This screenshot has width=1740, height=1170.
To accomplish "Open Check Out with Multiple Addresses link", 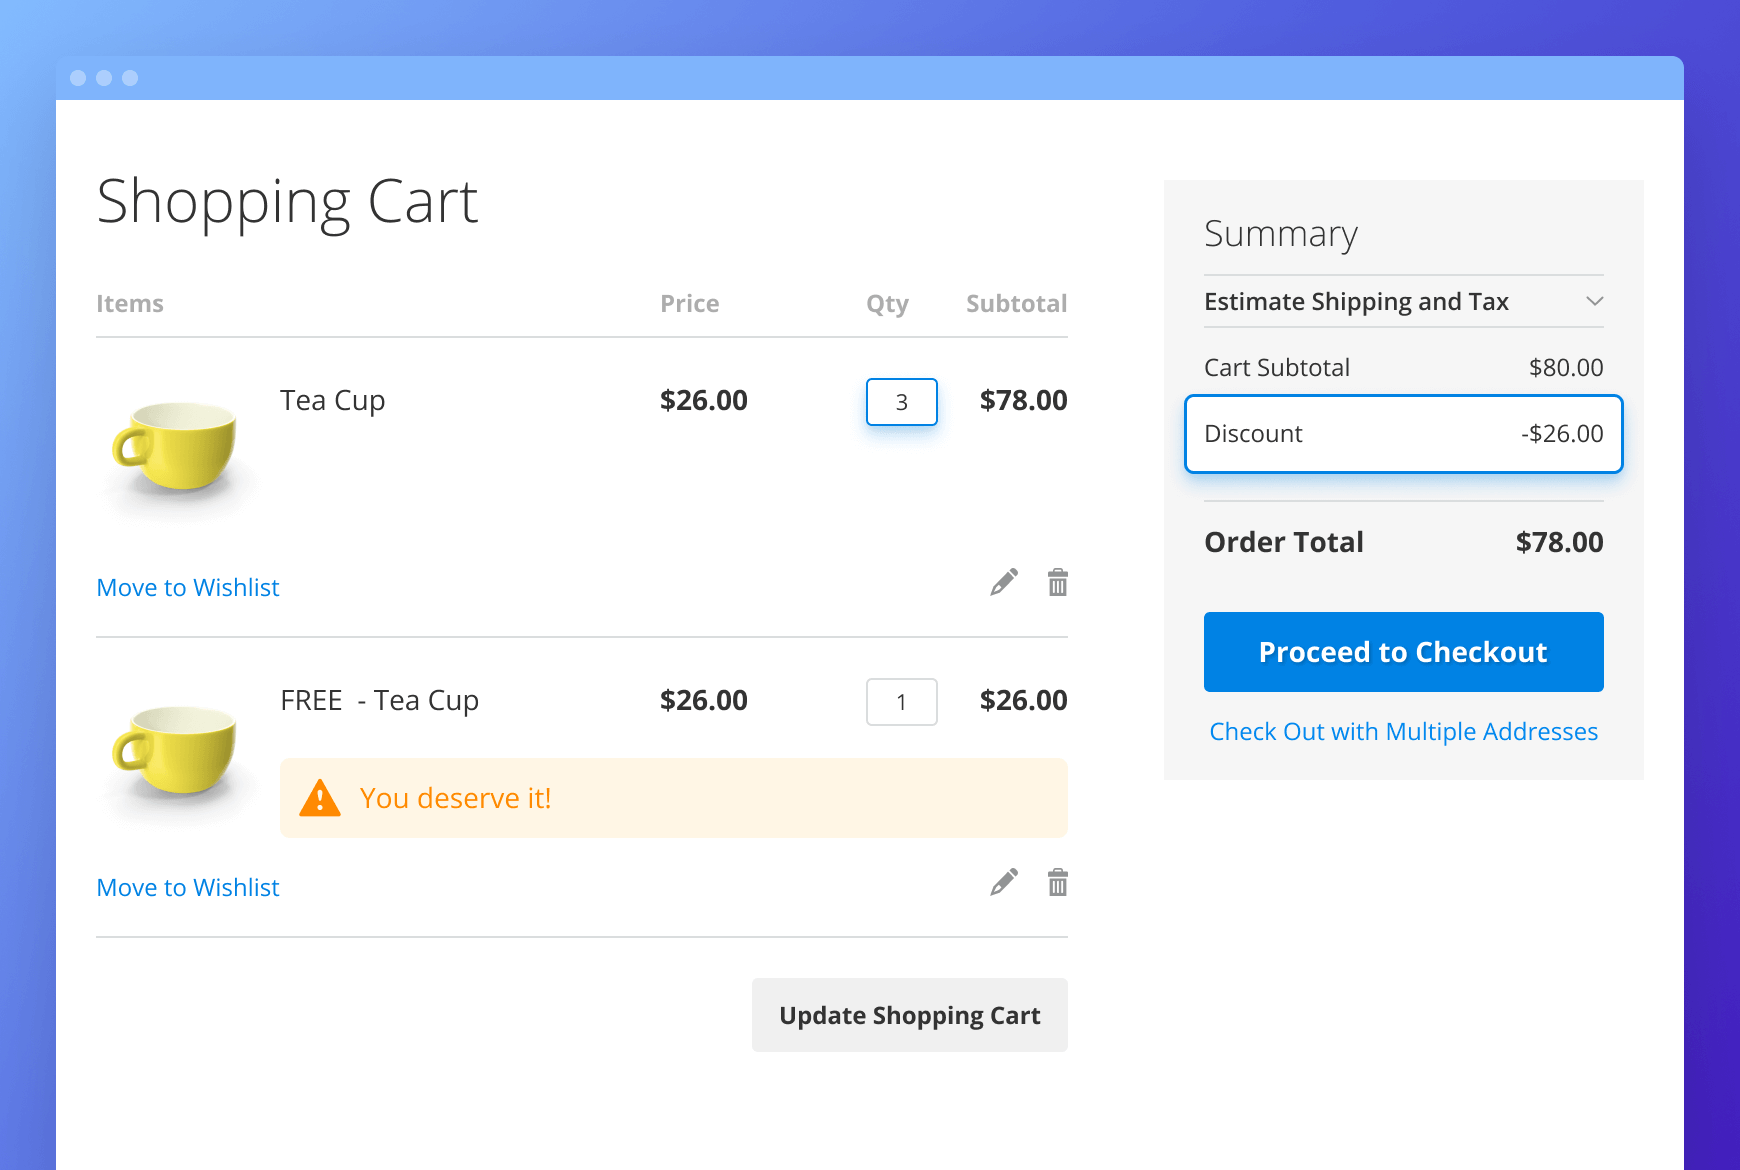I will tap(1403, 731).
